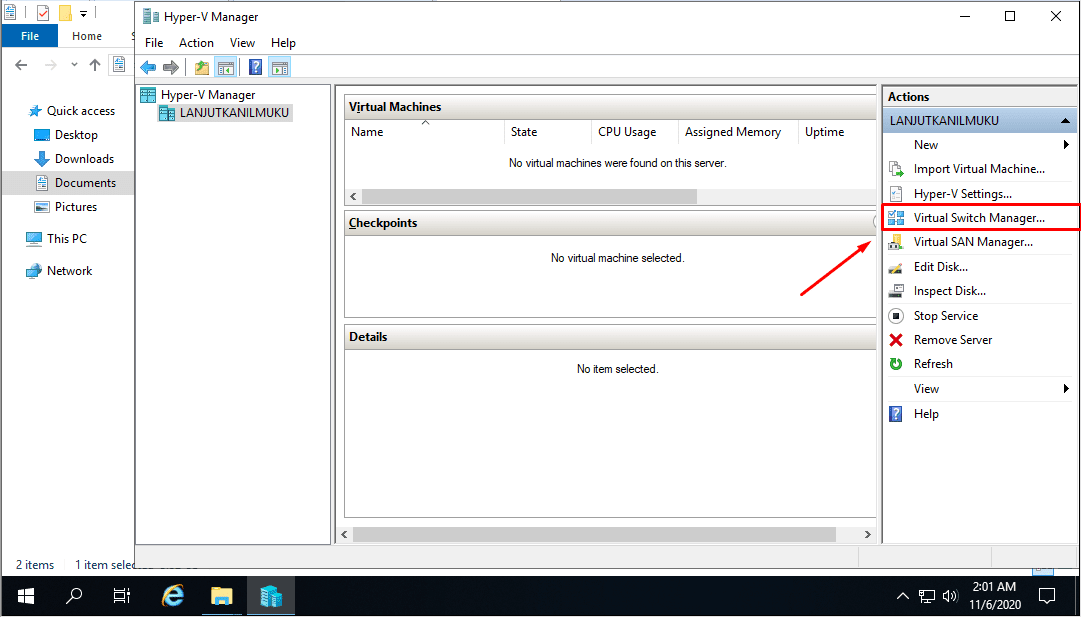Screen dimensions: 1081x617
Task: Expand the View submenu arrow in Actions
Action: point(1067,389)
